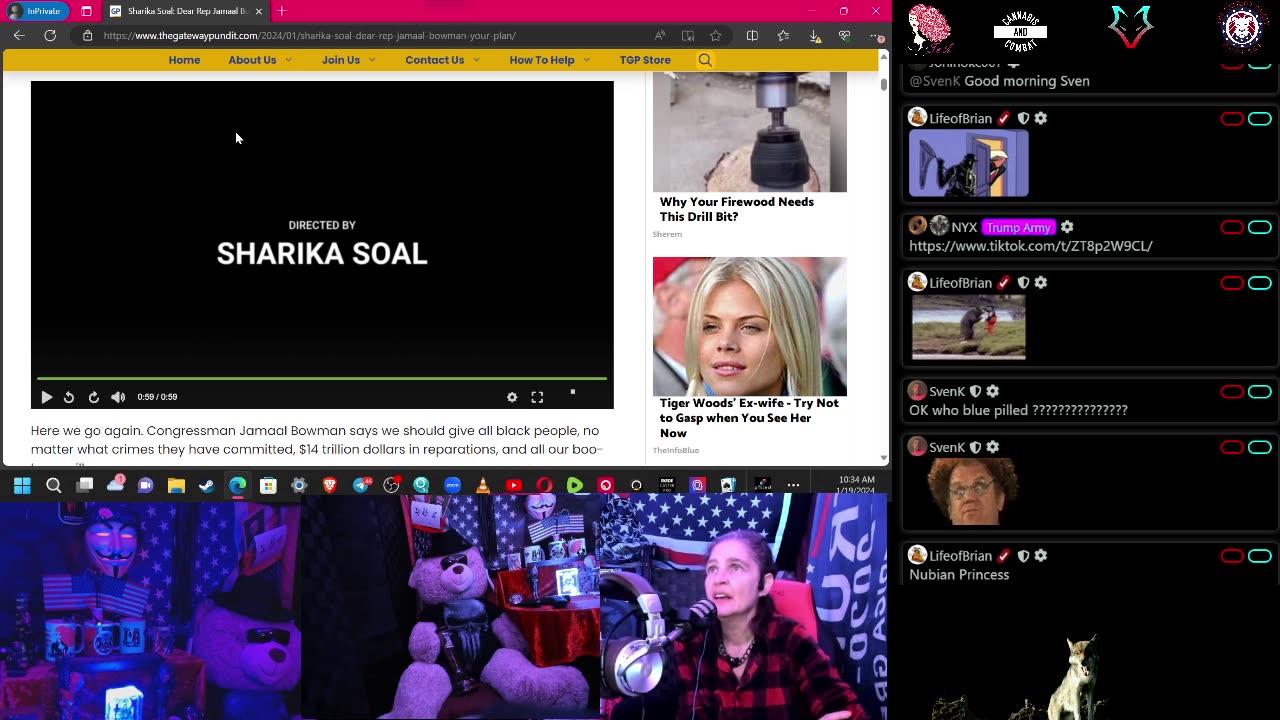Open Steam from the taskbar

[x=207, y=486]
